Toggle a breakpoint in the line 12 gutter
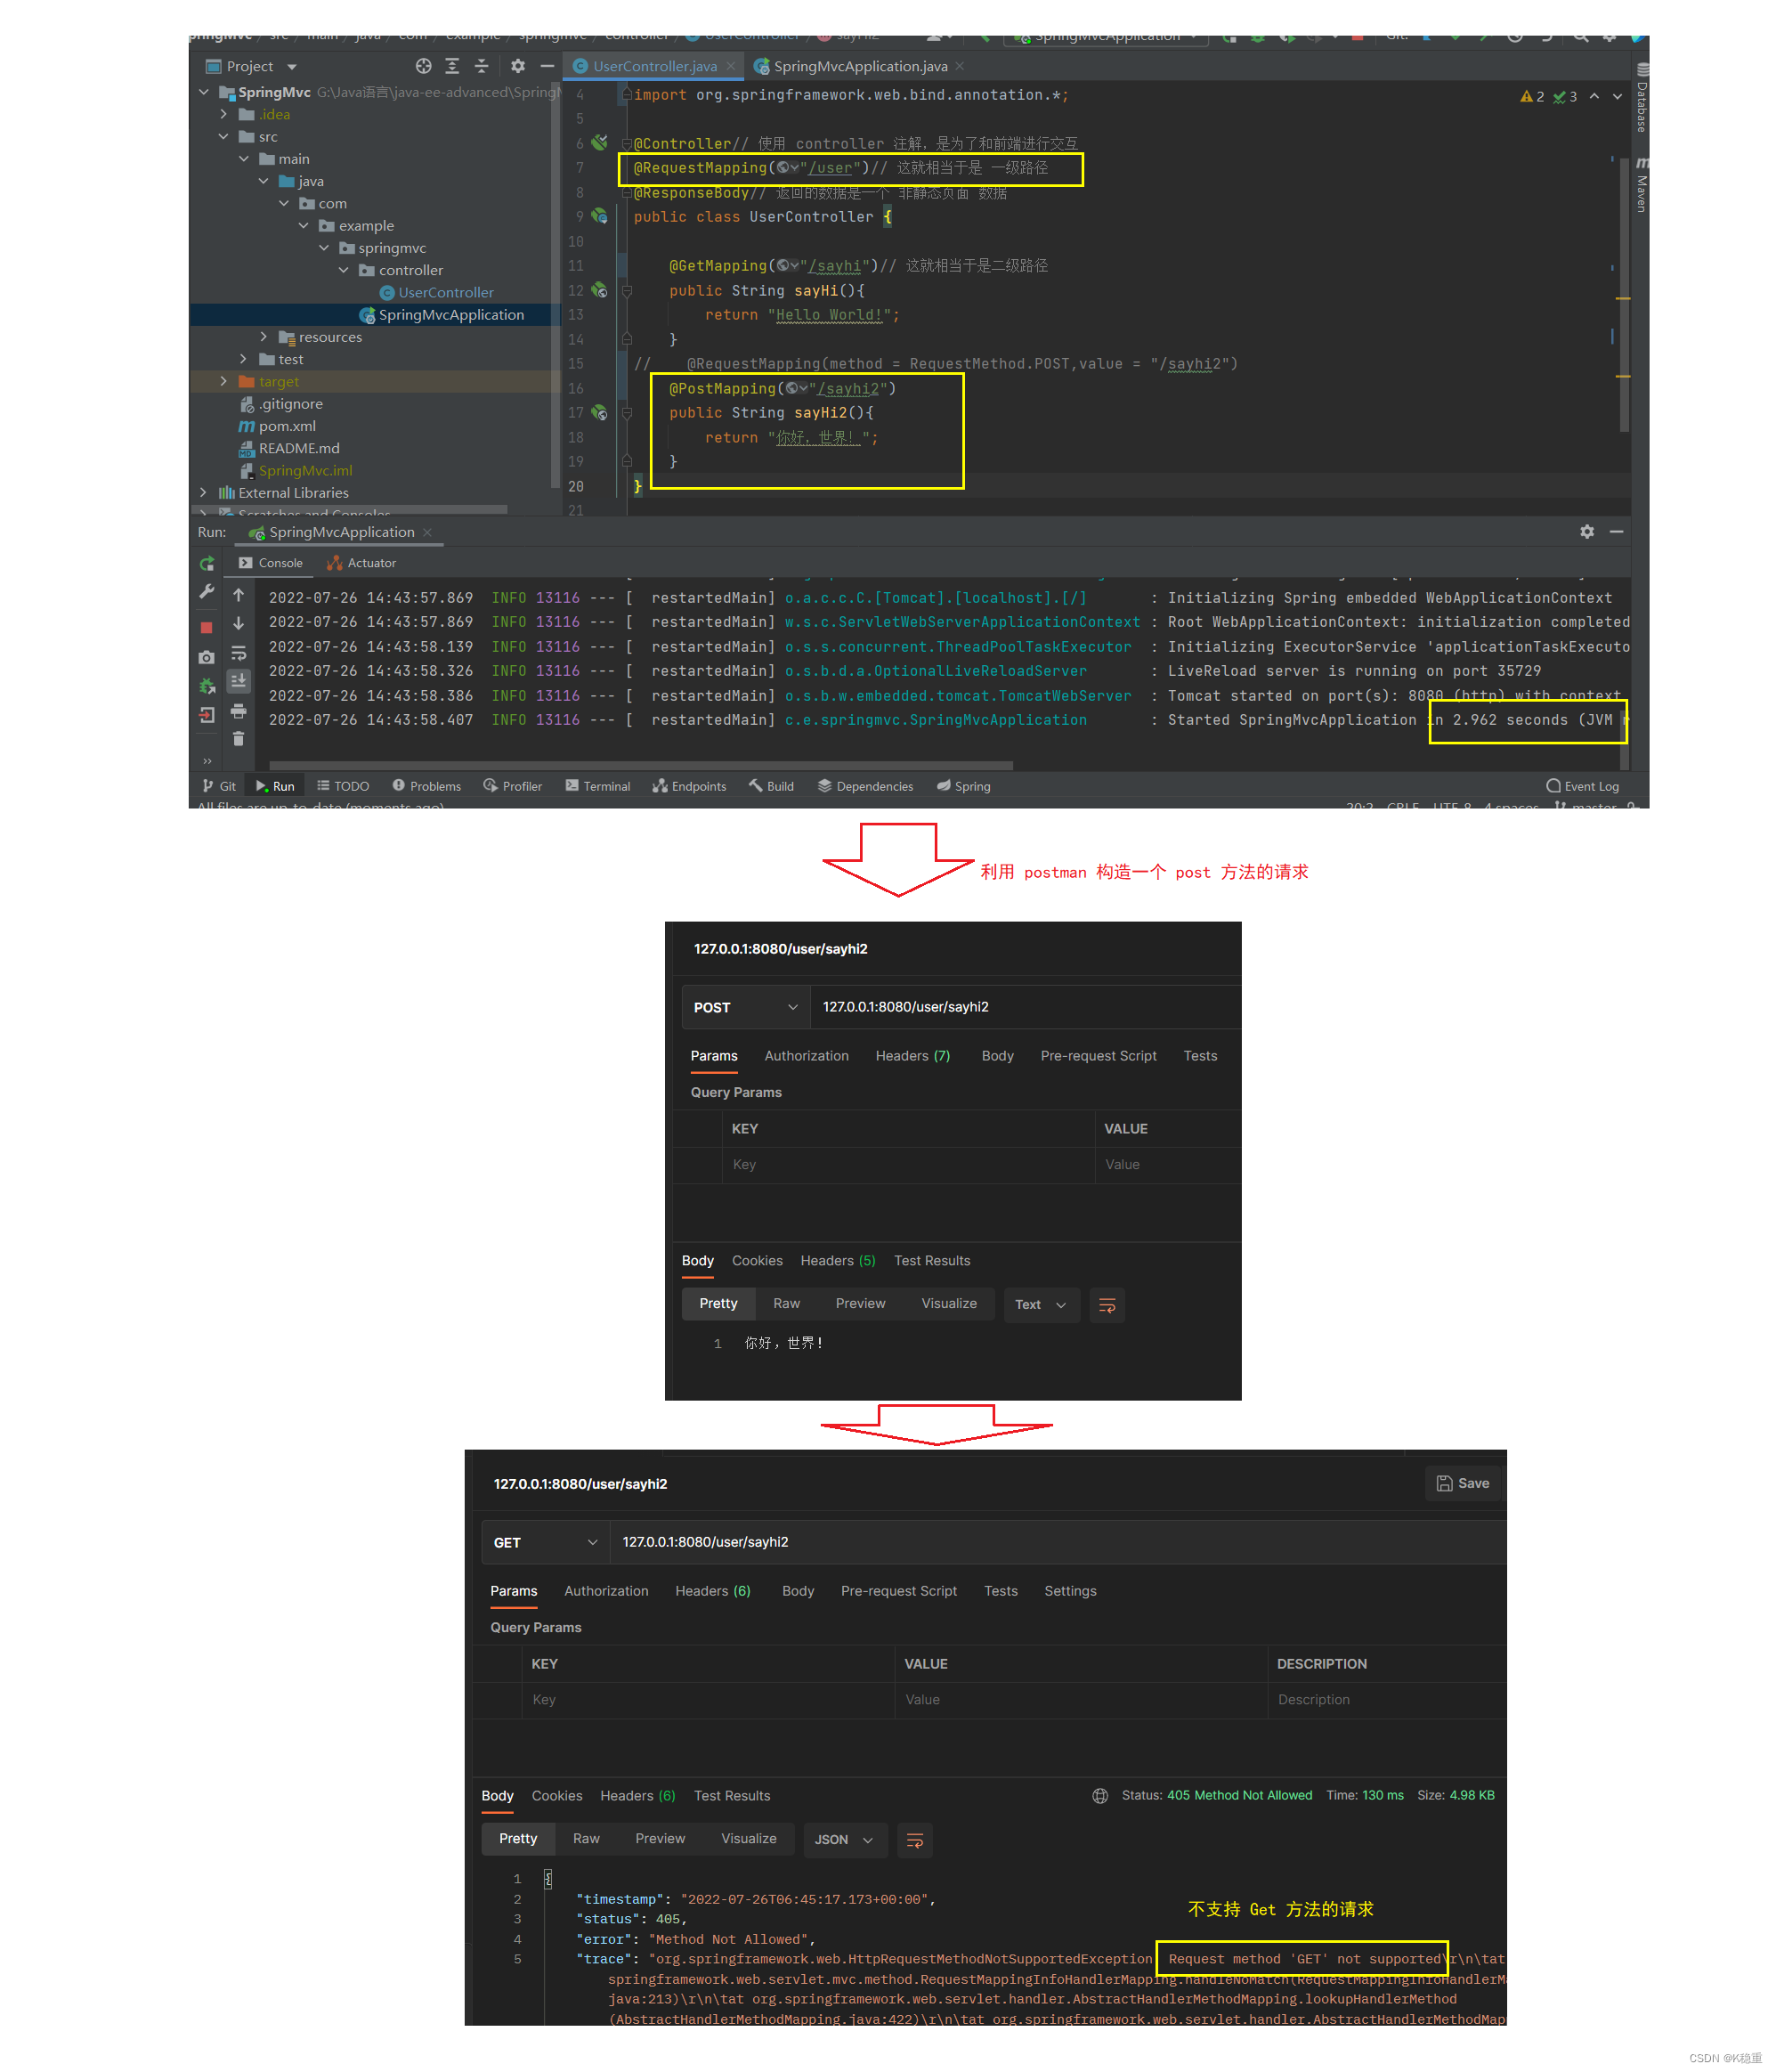Screen dimensions: 1776x2072 (x=614, y=290)
